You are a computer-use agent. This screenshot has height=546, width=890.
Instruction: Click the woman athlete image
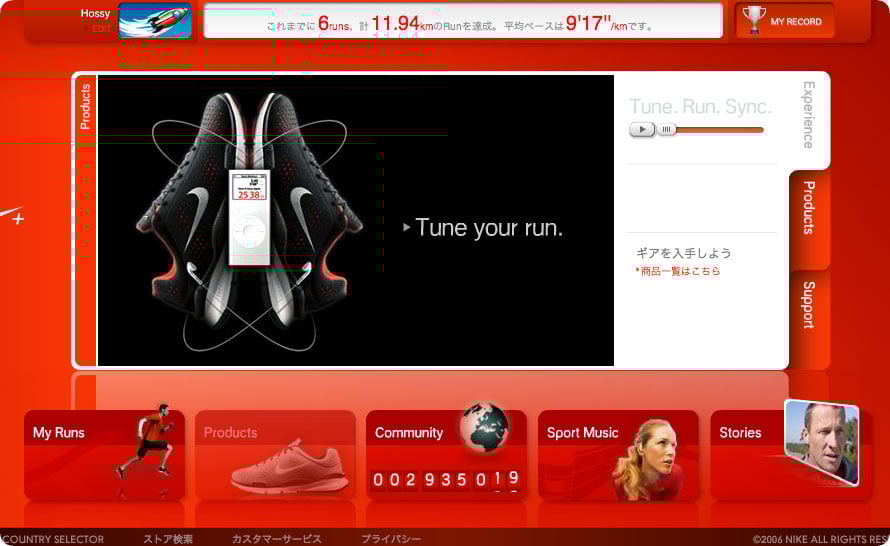pyautogui.click(x=648, y=459)
